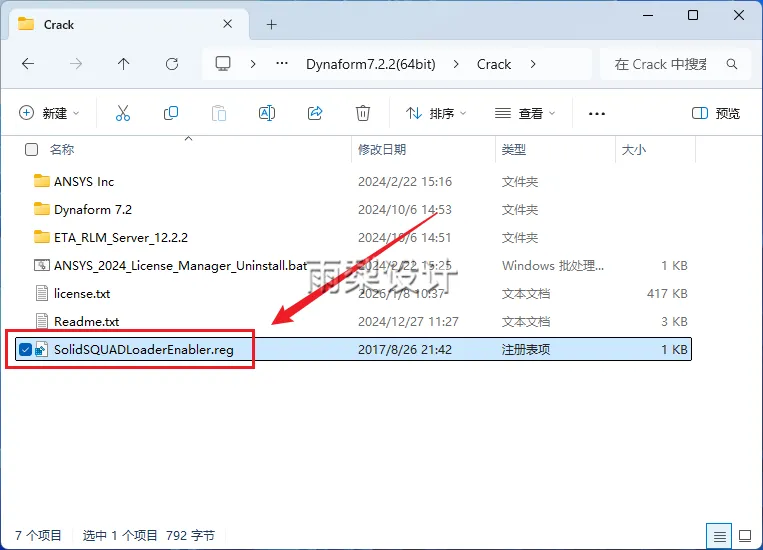Select the Crack tab
Screen dimensions: 763x550
click(129, 24)
